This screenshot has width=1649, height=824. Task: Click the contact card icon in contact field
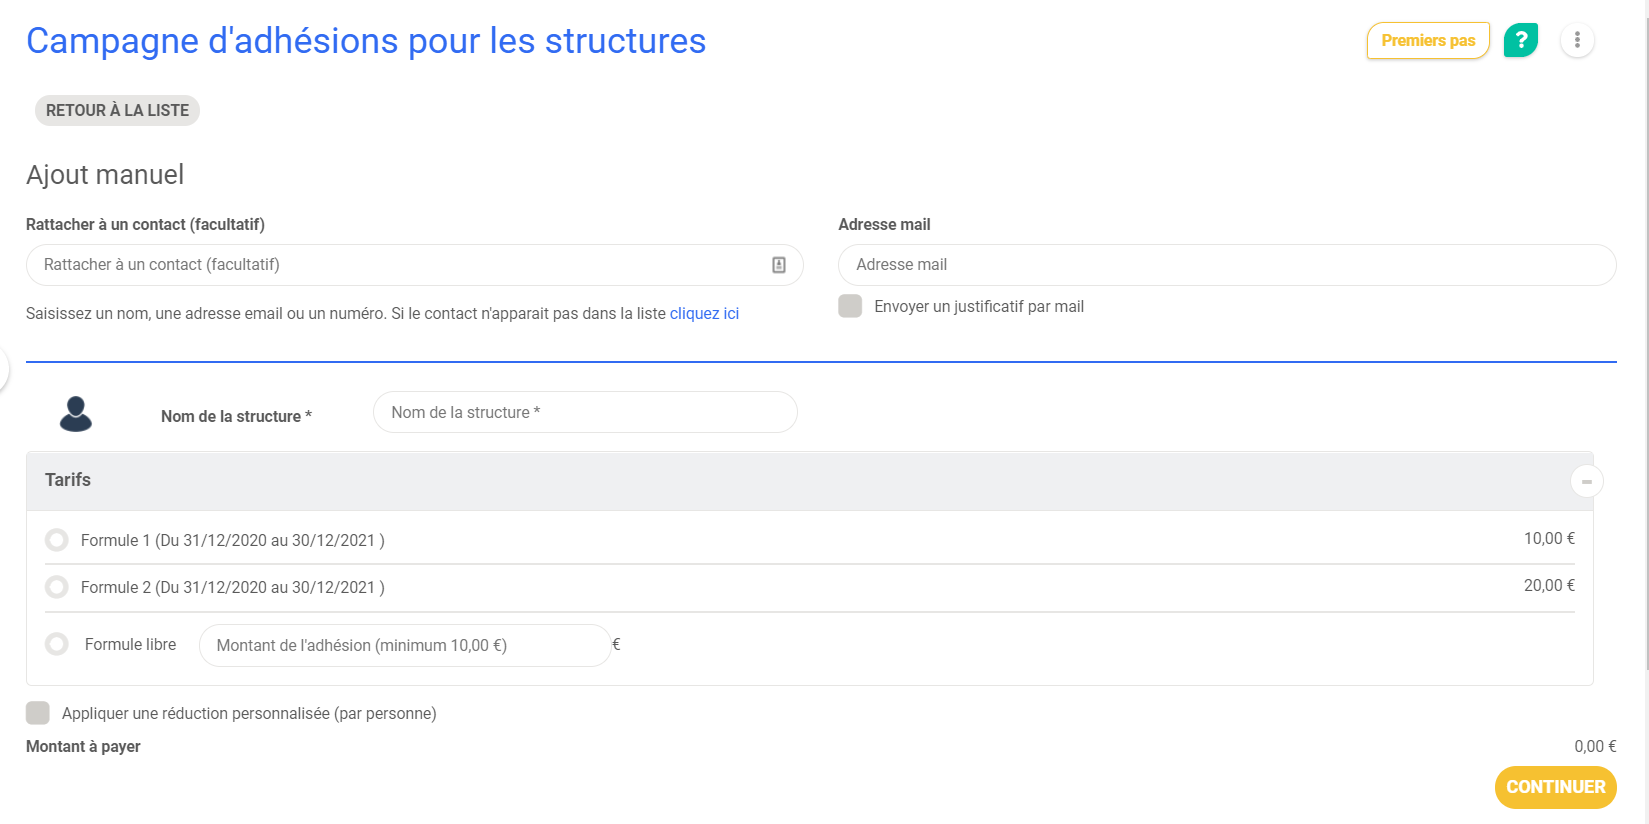pyautogui.click(x=779, y=265)
